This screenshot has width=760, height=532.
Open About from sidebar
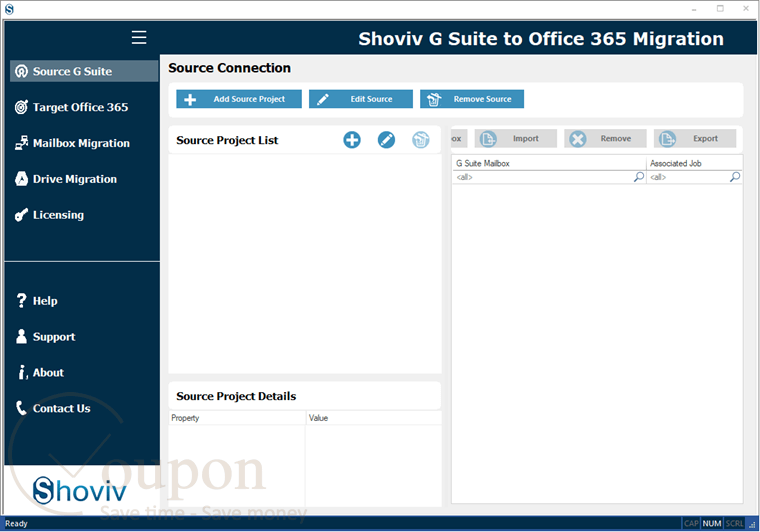click(48, 373)
